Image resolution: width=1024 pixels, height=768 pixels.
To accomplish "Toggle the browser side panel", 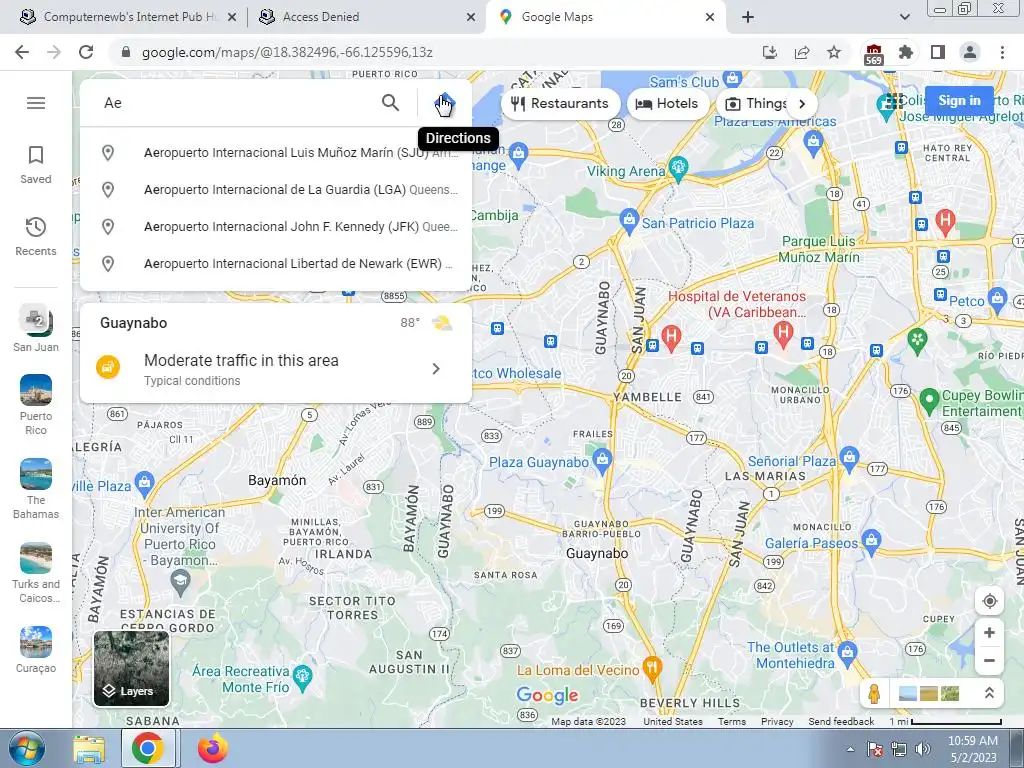I will pyautogui.click(x=938, y=52).
